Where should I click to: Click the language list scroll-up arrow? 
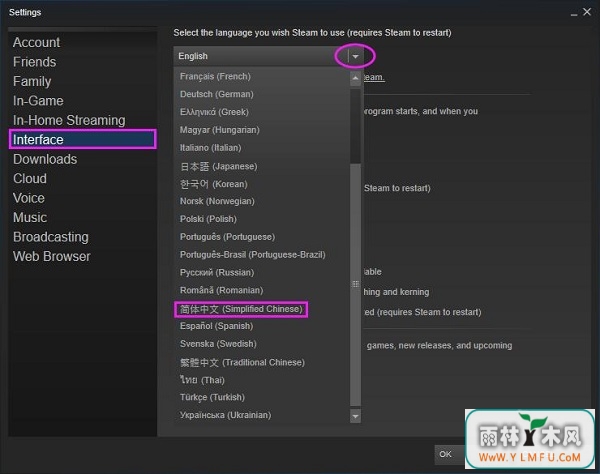(x=355, y=78)
